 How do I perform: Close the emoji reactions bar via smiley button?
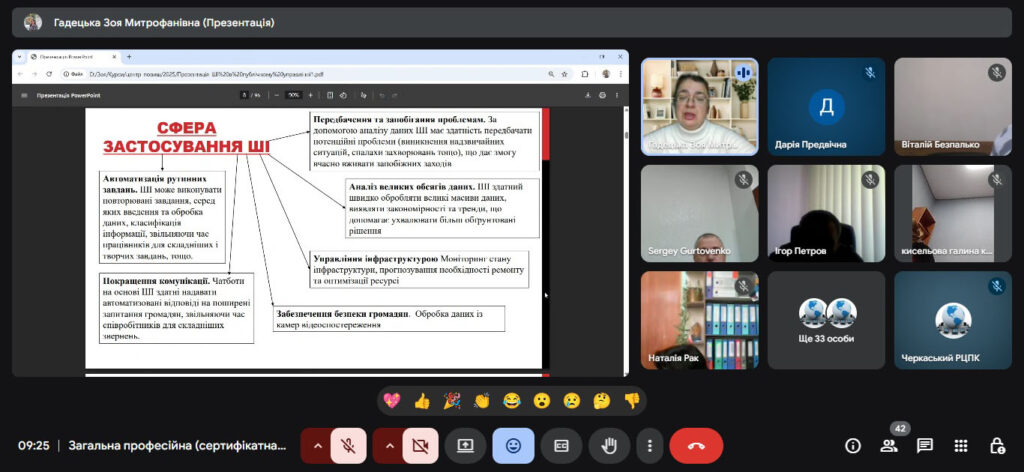[x=513, y=446]
